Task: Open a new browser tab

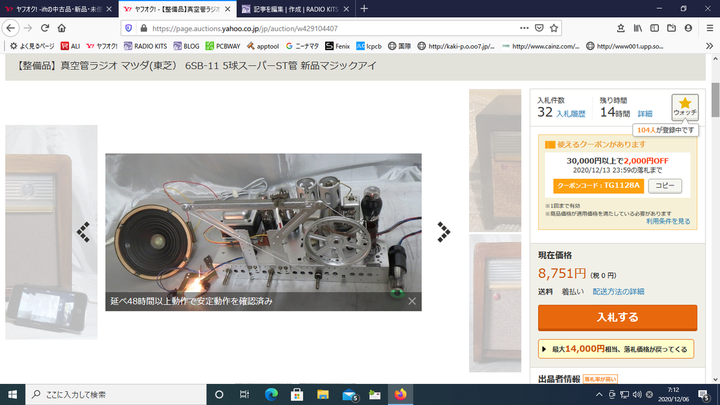Action: tap(363, 9)
